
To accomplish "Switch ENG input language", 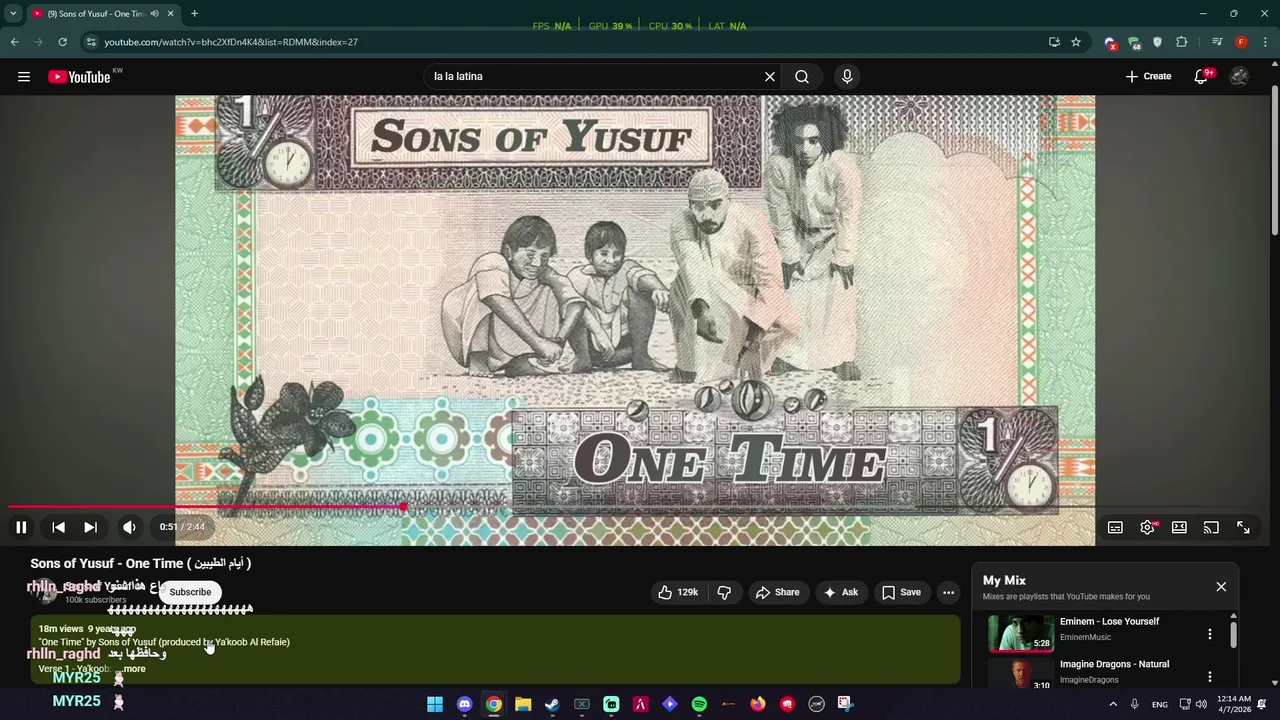I will pos(1159,704).
